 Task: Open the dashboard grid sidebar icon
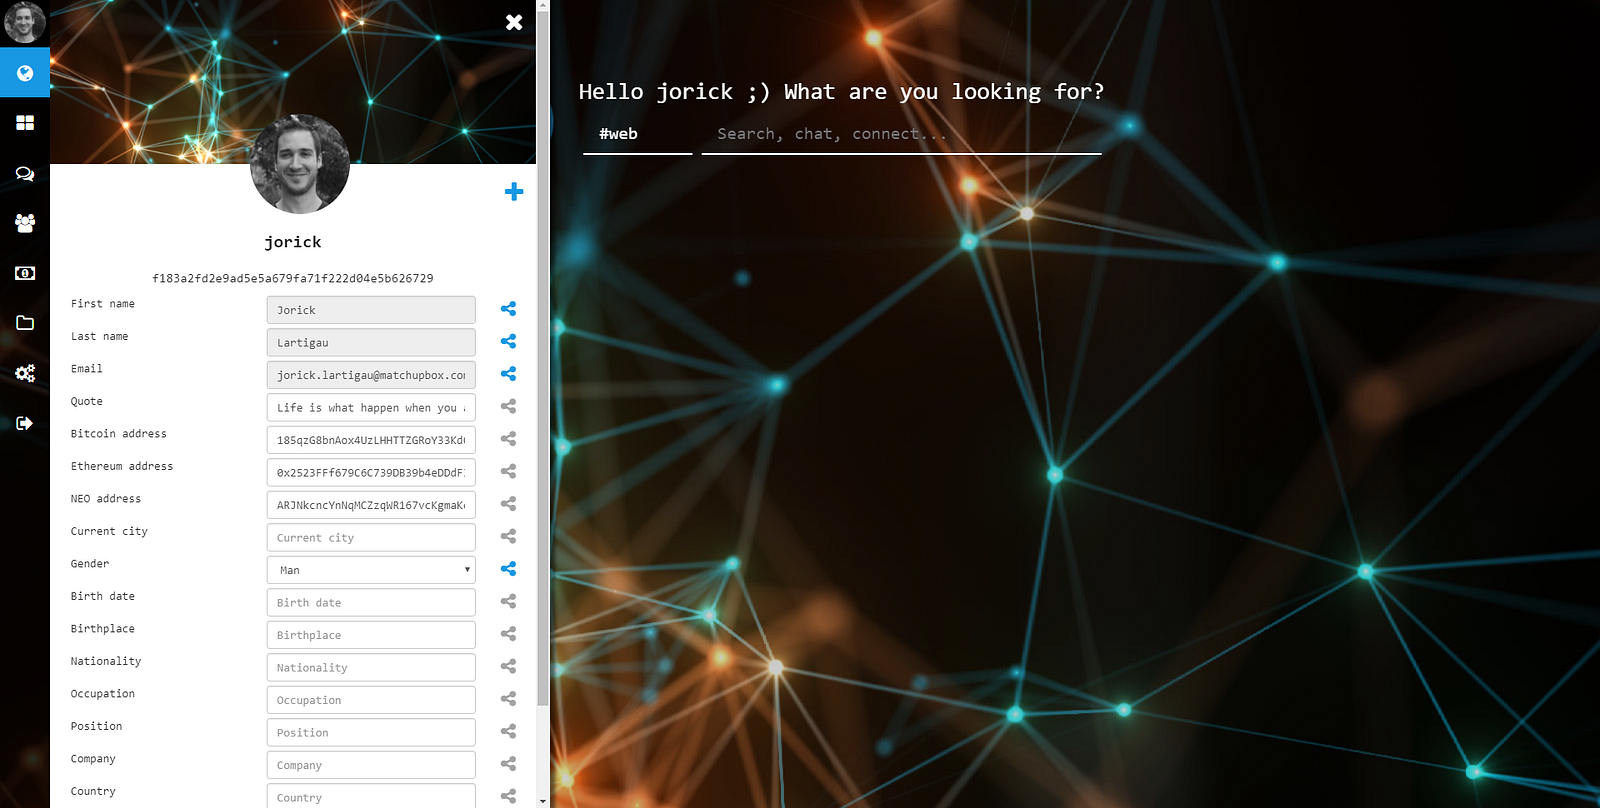(25, 123)
